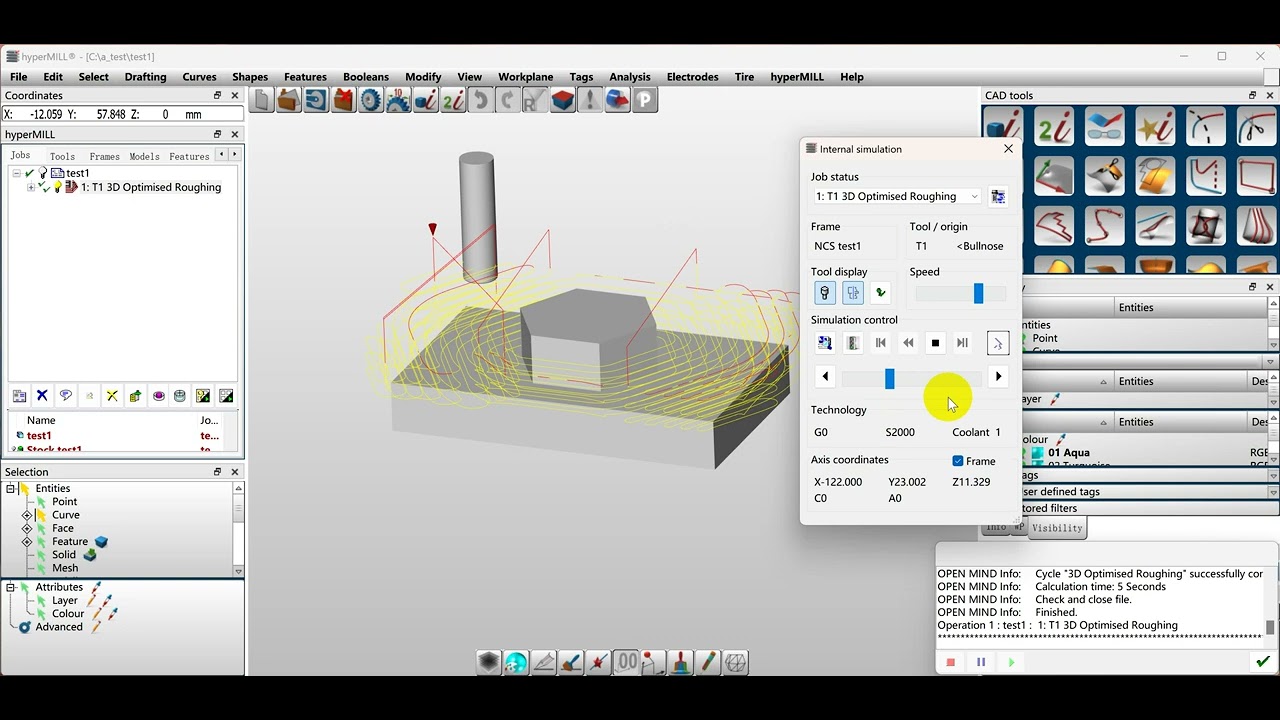Click the new document toolbar icon
1280x720 pixels.
(262, 100)
